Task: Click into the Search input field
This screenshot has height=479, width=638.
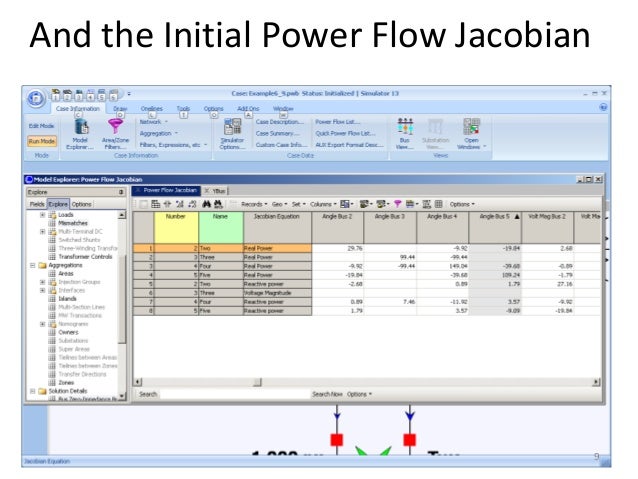Action: tap(234, 394)
